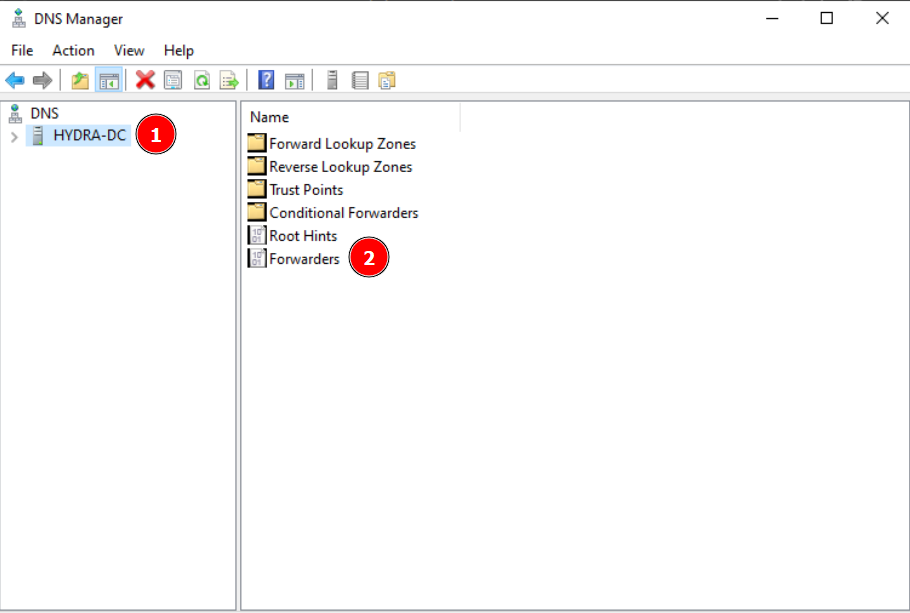This screenshot has height=613, width=910.
Task: Select the Root Hints entry
Action: 303,236
